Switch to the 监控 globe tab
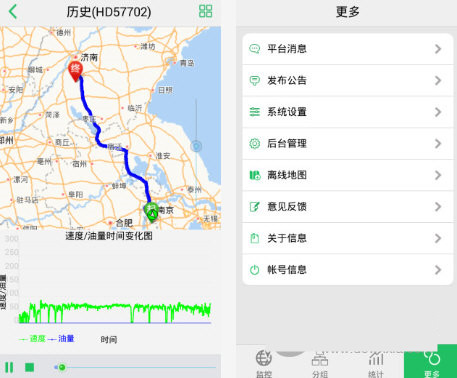Image resolution: width=457 pixels, height=378 pixels. coord(264,363)
